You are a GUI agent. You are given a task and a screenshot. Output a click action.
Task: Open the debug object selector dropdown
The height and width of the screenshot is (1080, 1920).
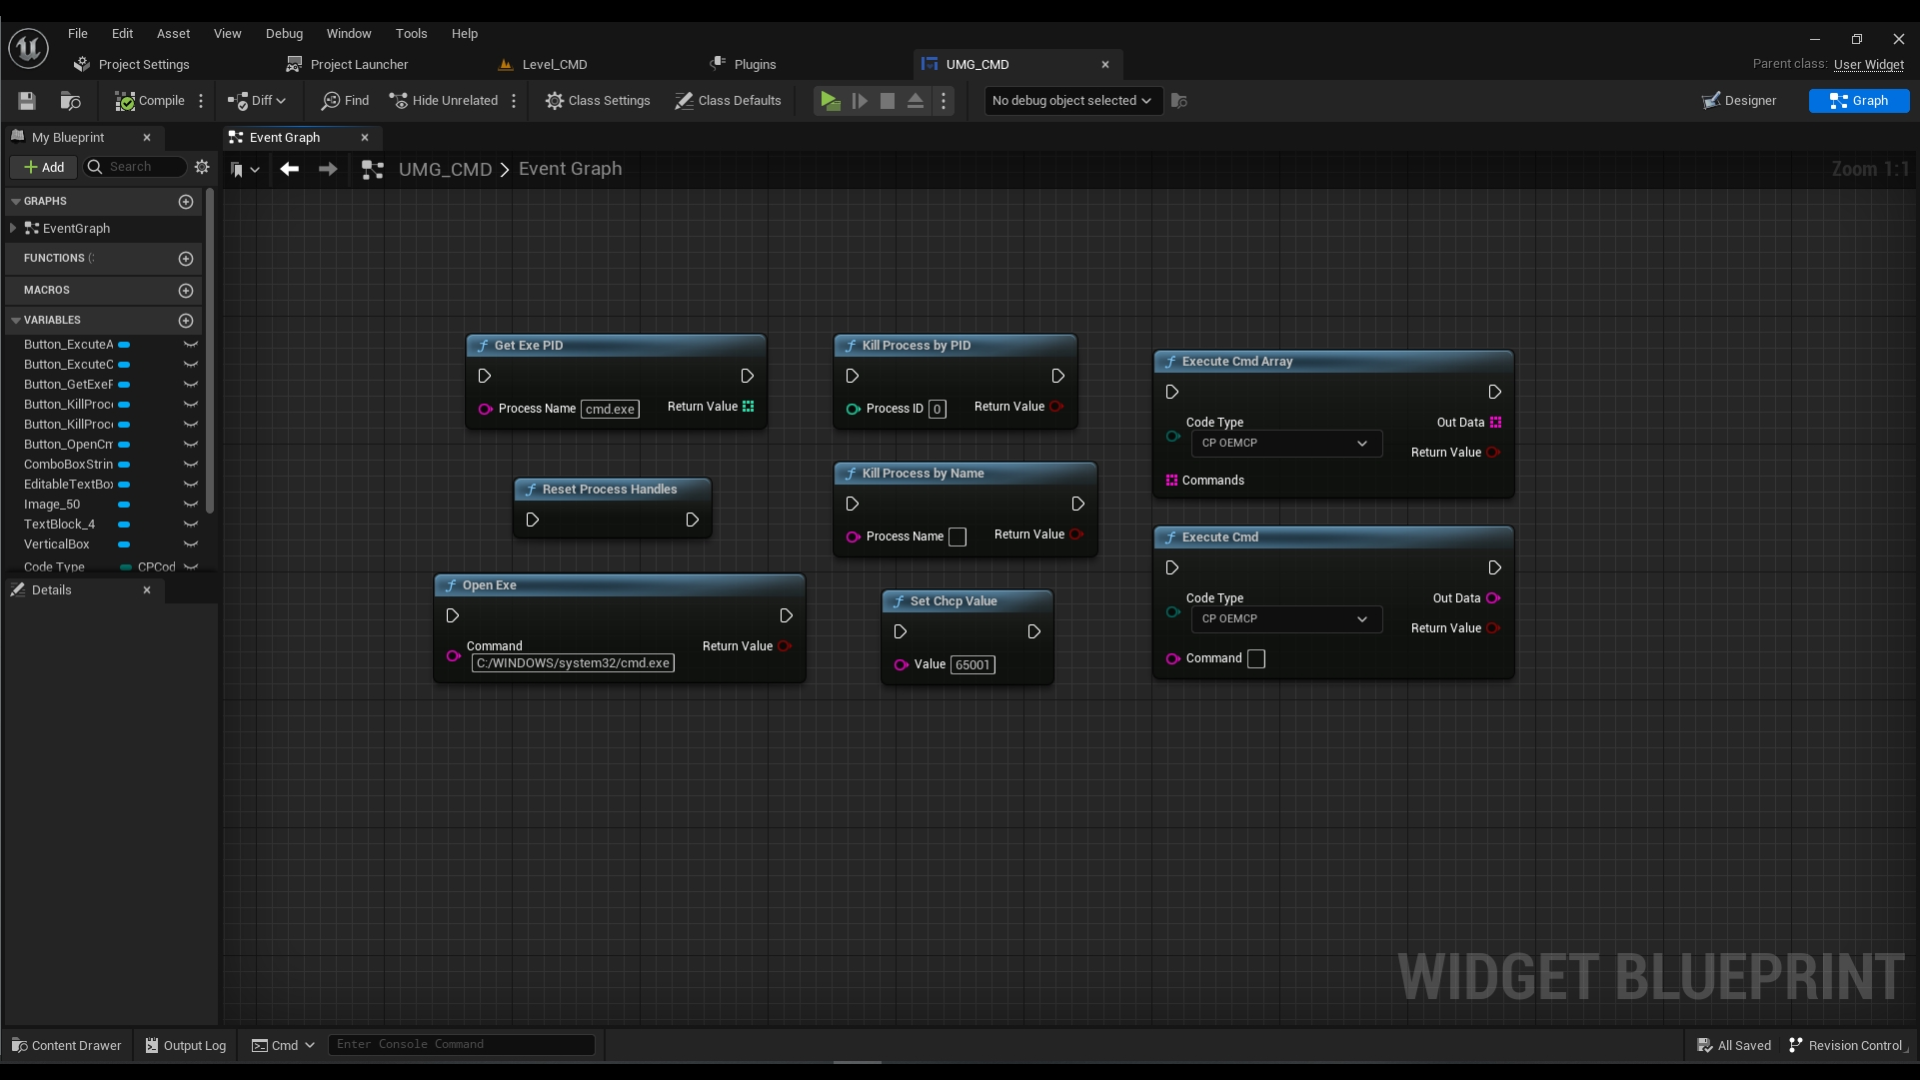(x=1072, y=101)
